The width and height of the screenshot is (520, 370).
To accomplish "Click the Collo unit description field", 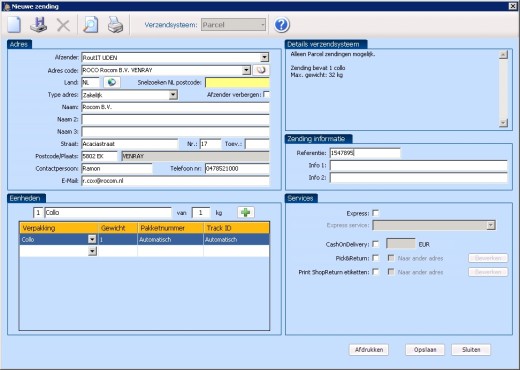I will (x=108, y=213).
